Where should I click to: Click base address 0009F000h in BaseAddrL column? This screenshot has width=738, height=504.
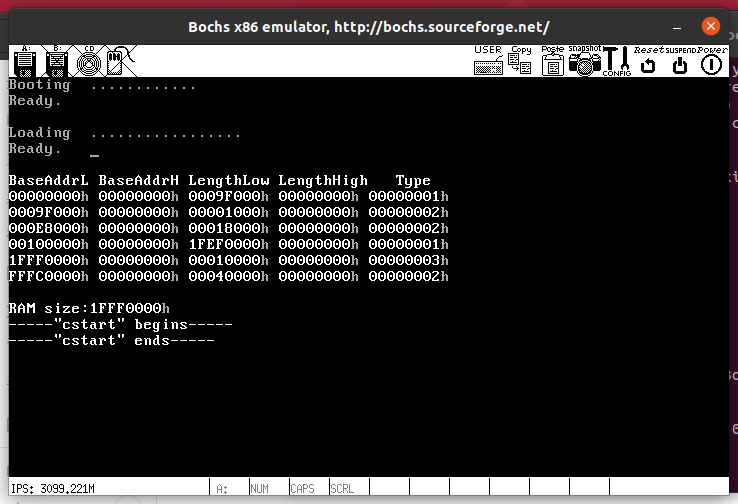[48, 212]
